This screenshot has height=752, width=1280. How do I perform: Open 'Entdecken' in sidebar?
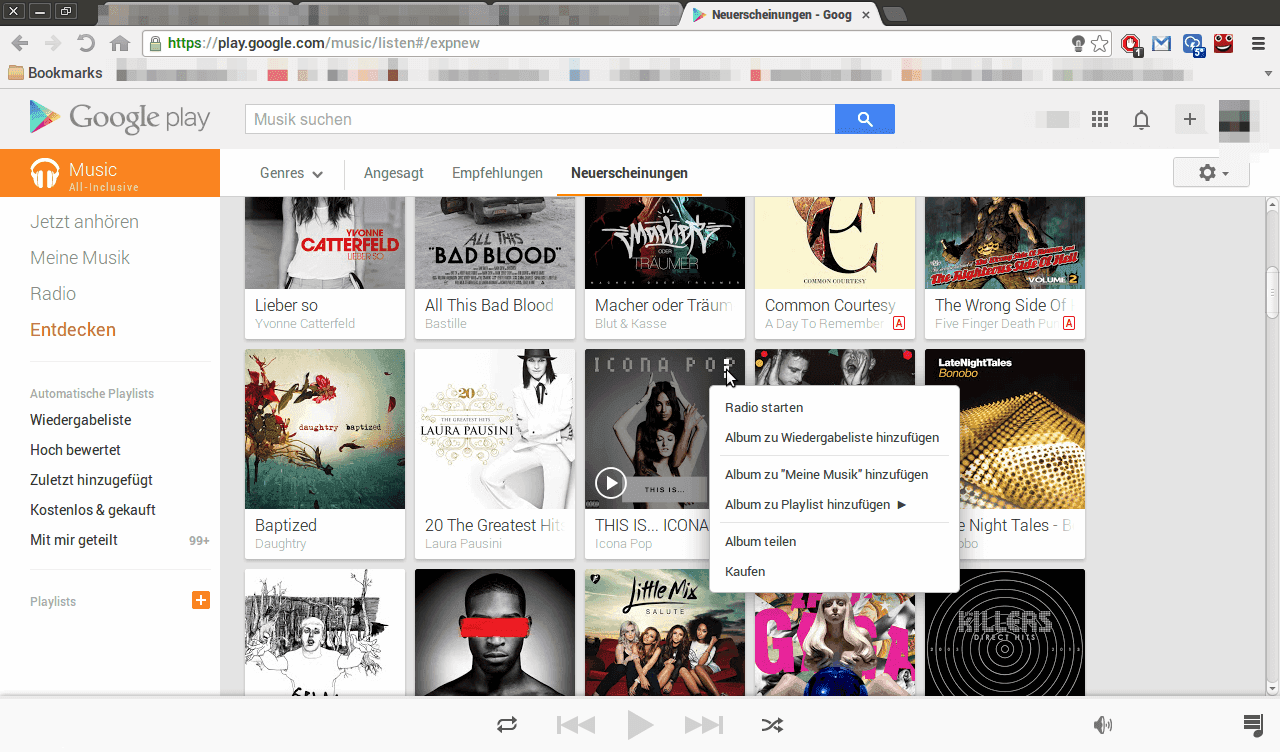click(x=73, y=330)
